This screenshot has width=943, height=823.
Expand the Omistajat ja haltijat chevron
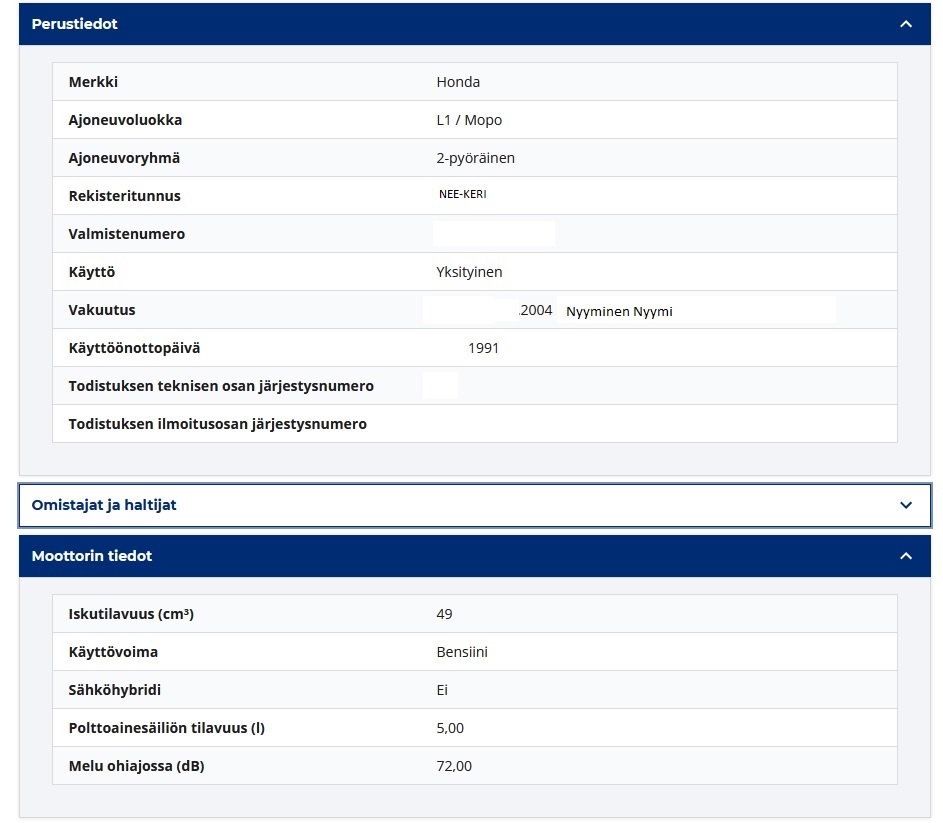pos(906,505)
